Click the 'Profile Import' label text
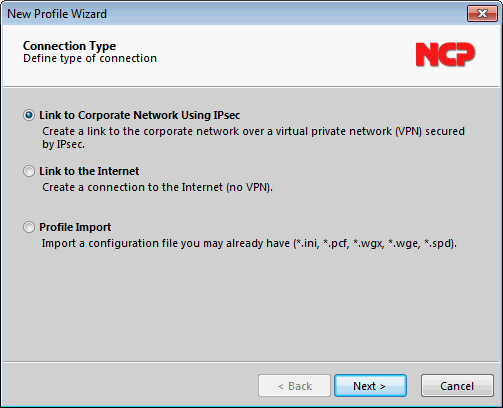Viewport: 503px width, 408px height. tap(75, 227)
